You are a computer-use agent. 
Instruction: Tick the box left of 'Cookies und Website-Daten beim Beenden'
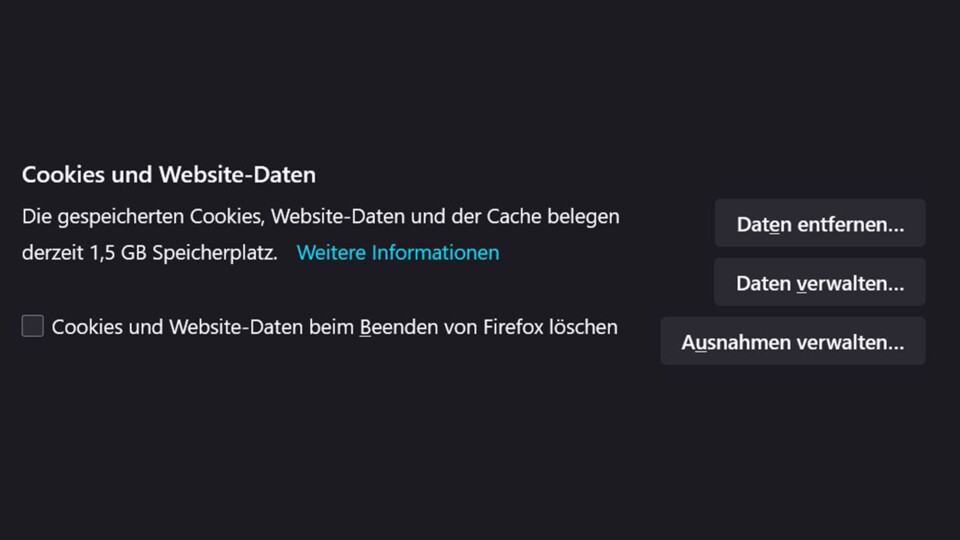tap(32, 326)
